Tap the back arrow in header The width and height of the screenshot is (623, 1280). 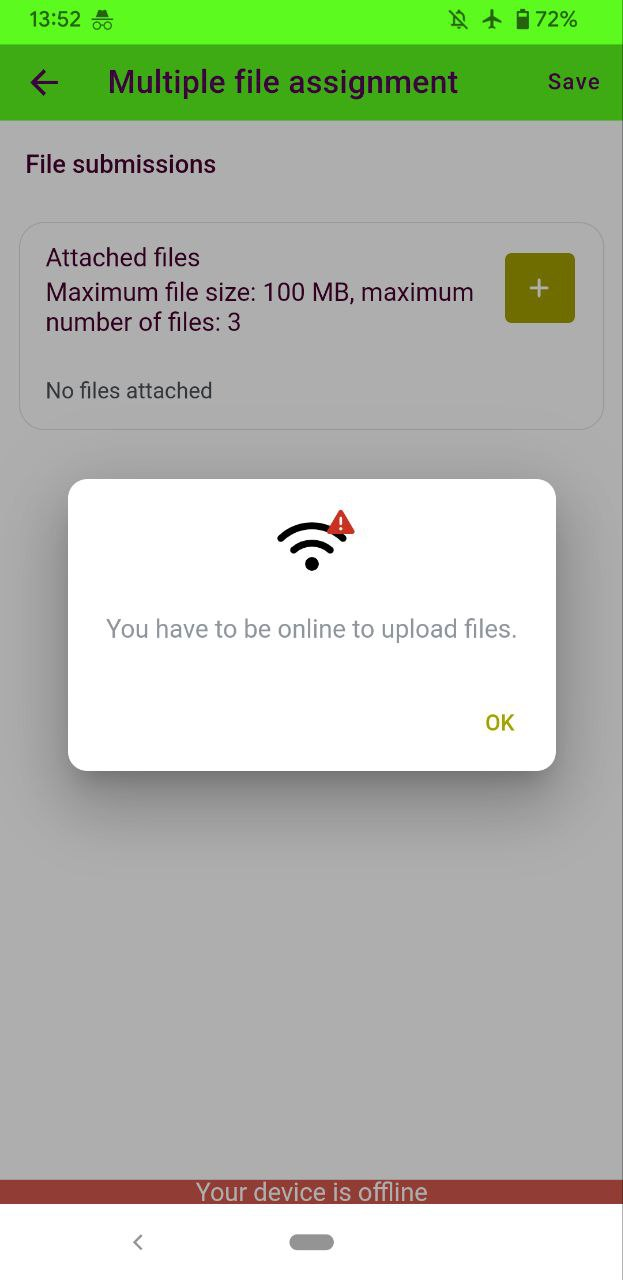click(x=44, y=82)
